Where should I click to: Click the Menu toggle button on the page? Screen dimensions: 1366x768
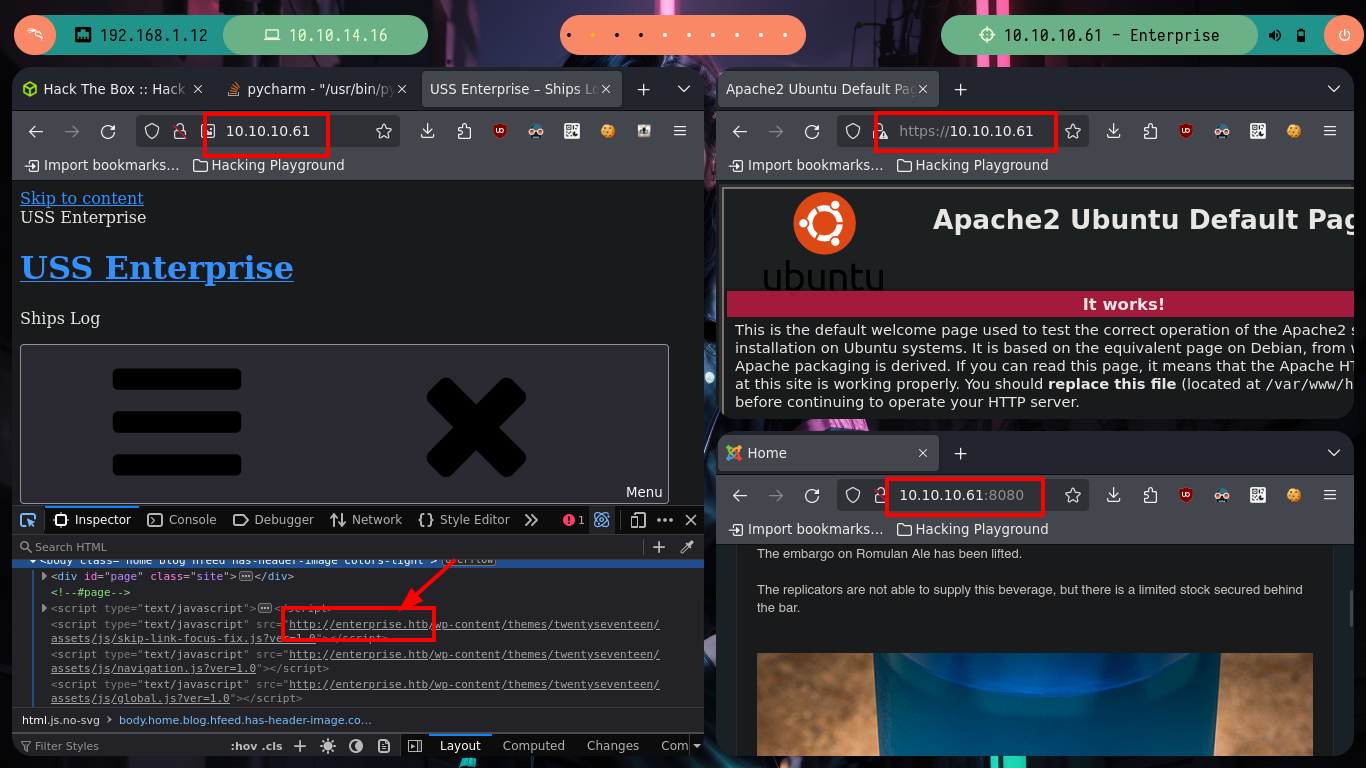click(x=344, y=424)
